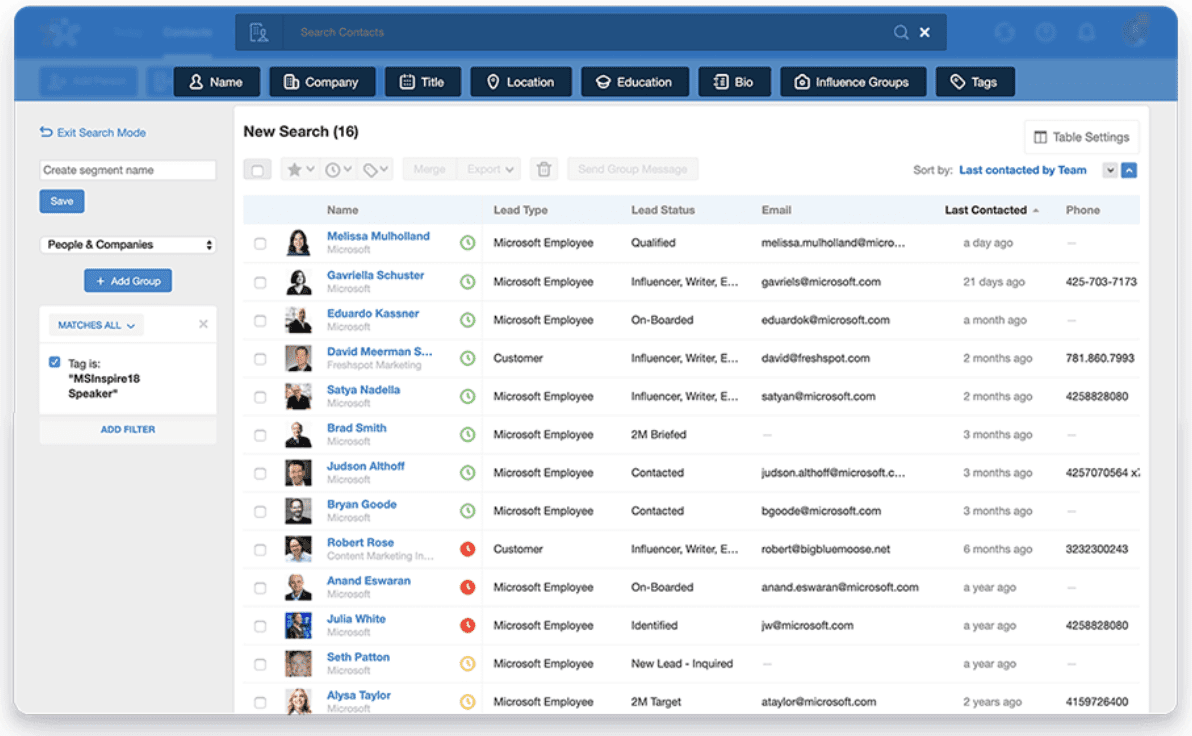Toggle the select-all checkbox in the toolbar
This screenshot has height=736, width=1192.
pyautogui.click(x=257, y=169)
